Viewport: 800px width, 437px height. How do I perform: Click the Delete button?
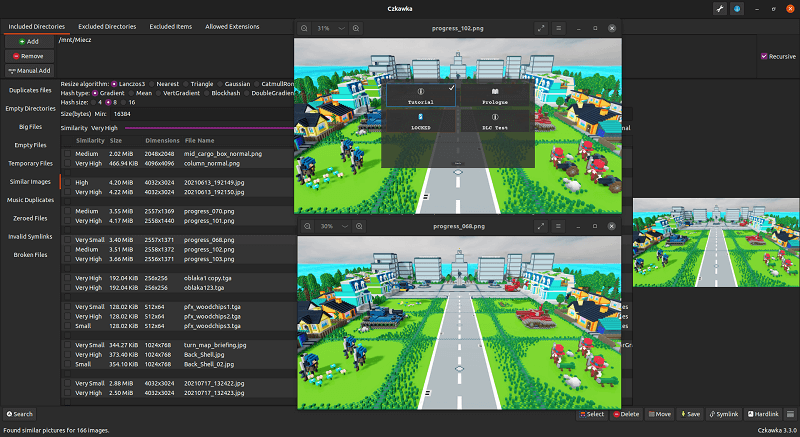click(626, 413)
